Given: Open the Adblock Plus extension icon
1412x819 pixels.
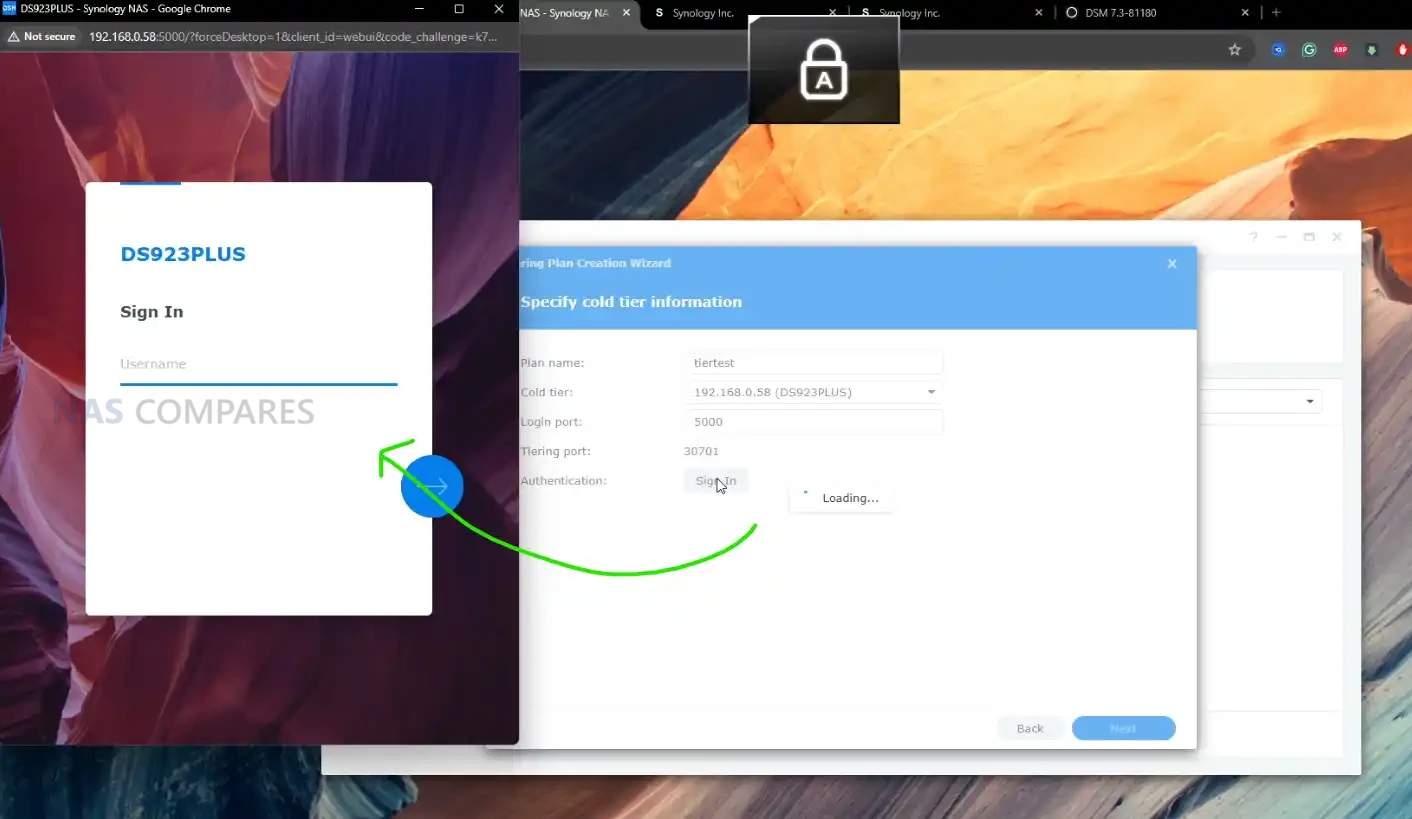Looking at the screenshot, I should pyautogui.click(x=1339, y=50).
